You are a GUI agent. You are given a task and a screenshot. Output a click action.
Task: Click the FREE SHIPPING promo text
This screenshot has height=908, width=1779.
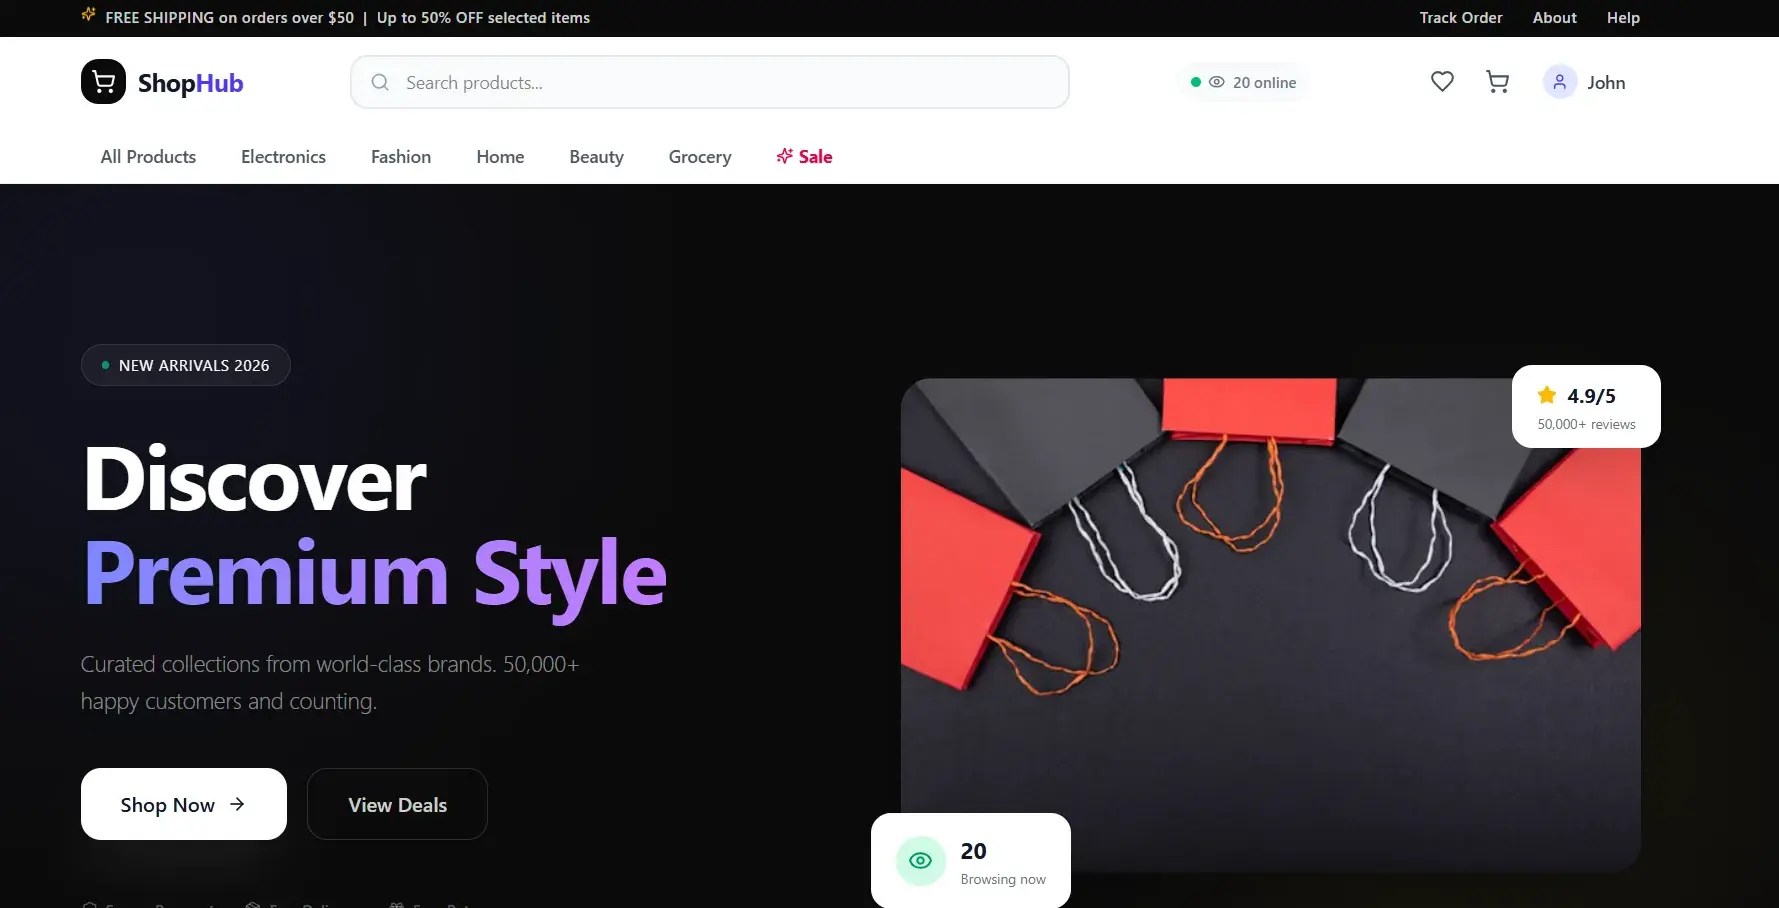tap(230, 18)
